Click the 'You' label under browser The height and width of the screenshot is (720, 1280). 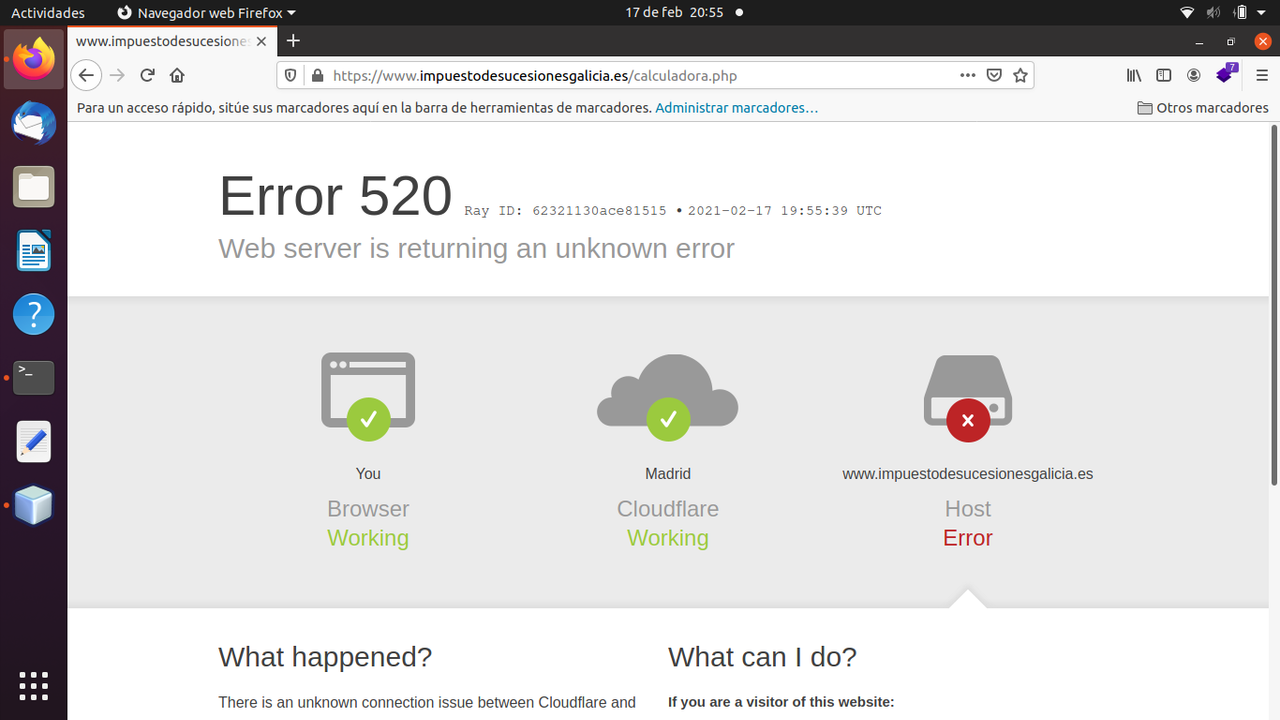tap(368, 474)
